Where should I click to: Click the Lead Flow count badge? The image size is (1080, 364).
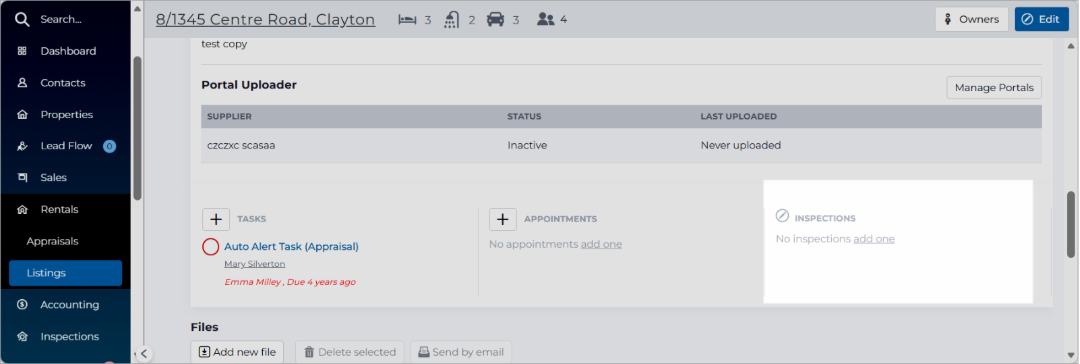pyautogui.click(x=109, y=146)
